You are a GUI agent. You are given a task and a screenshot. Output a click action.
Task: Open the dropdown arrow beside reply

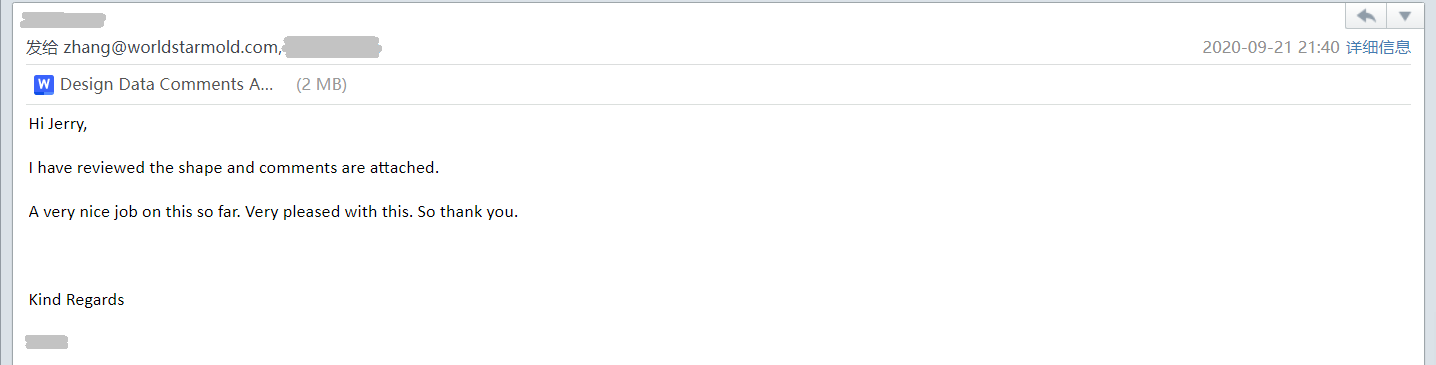tap(1404, 16)
